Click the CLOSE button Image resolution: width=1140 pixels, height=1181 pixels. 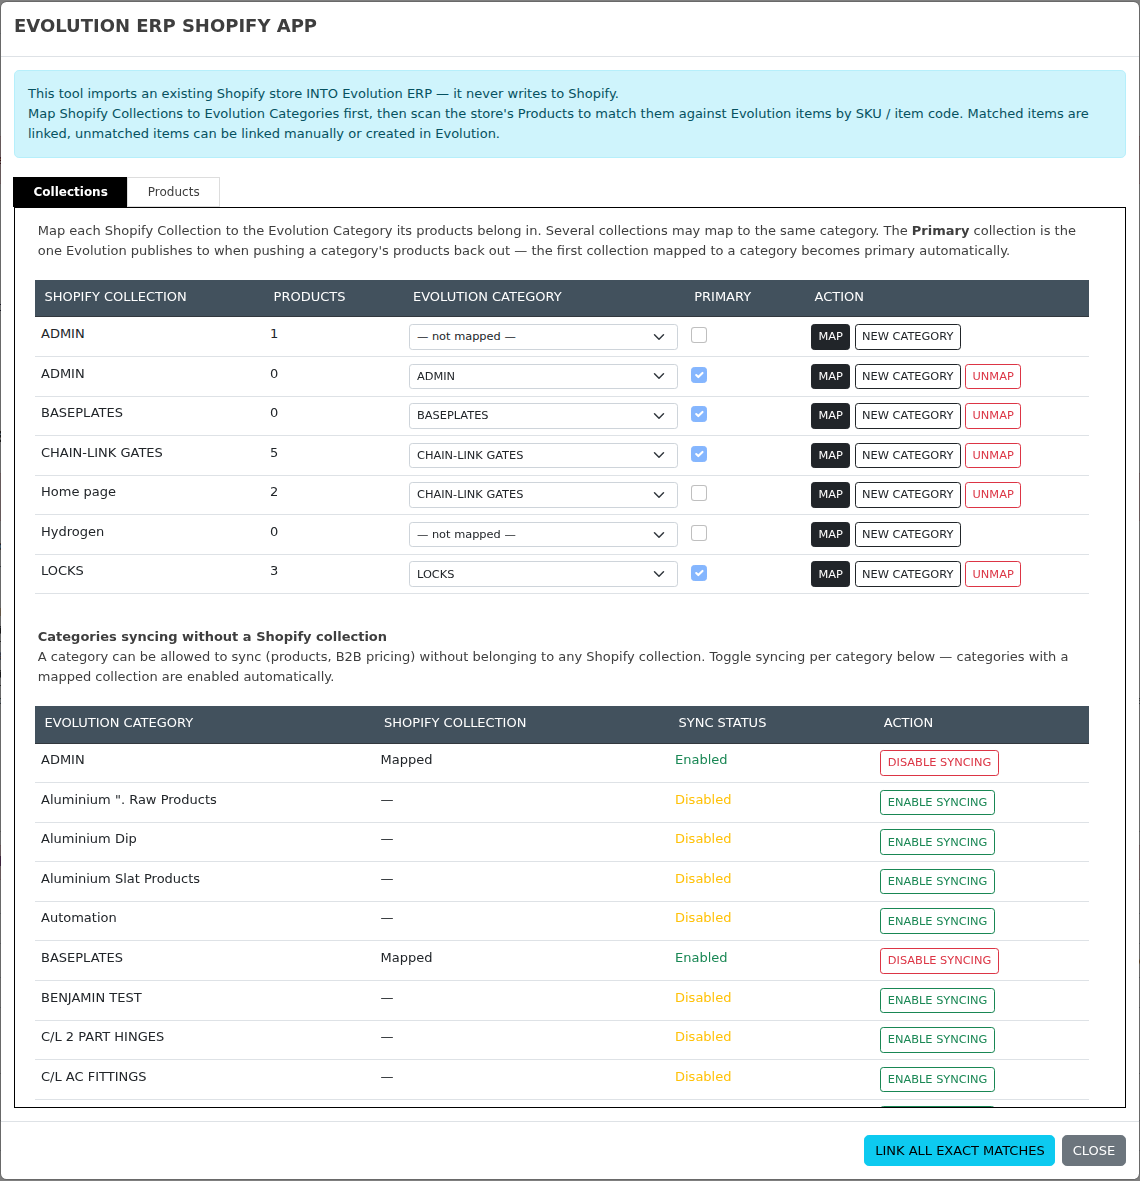pyautogui.click(x=1093, y=1150)
